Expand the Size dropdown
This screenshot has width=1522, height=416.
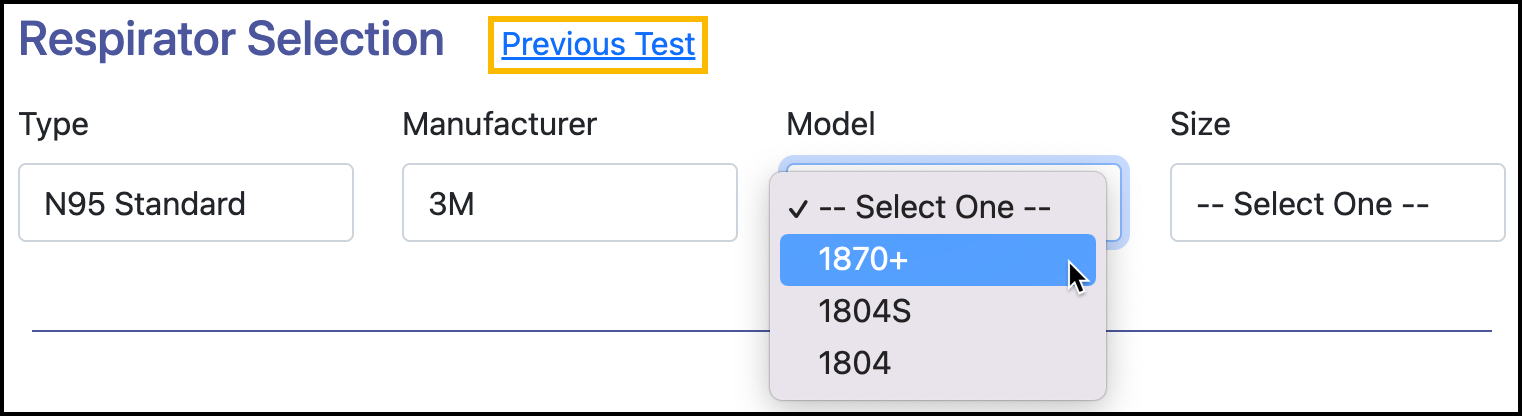tap(1336, 203)
